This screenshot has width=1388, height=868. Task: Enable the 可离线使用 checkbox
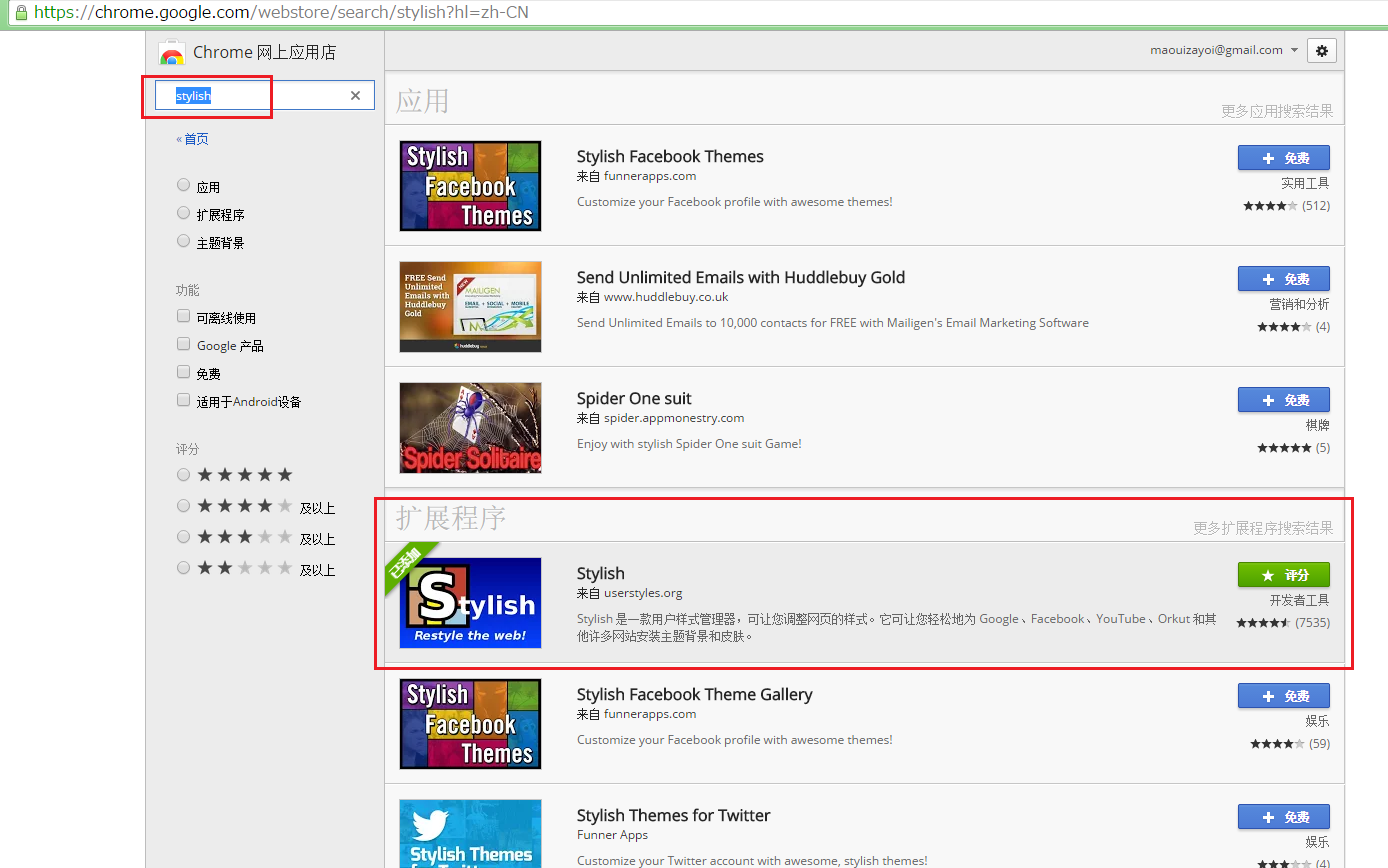pyautogui.click(x=183, y=316)
